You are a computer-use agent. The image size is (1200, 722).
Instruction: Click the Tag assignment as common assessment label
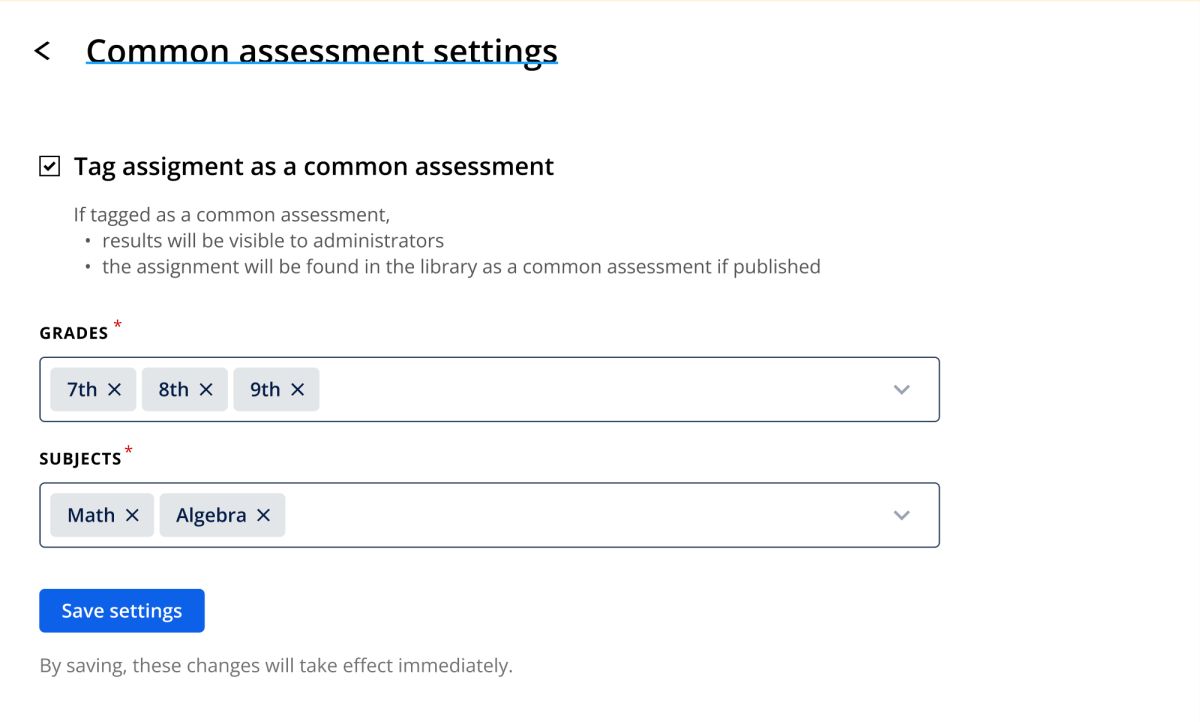pyautogui.click(x=313, y=166)
